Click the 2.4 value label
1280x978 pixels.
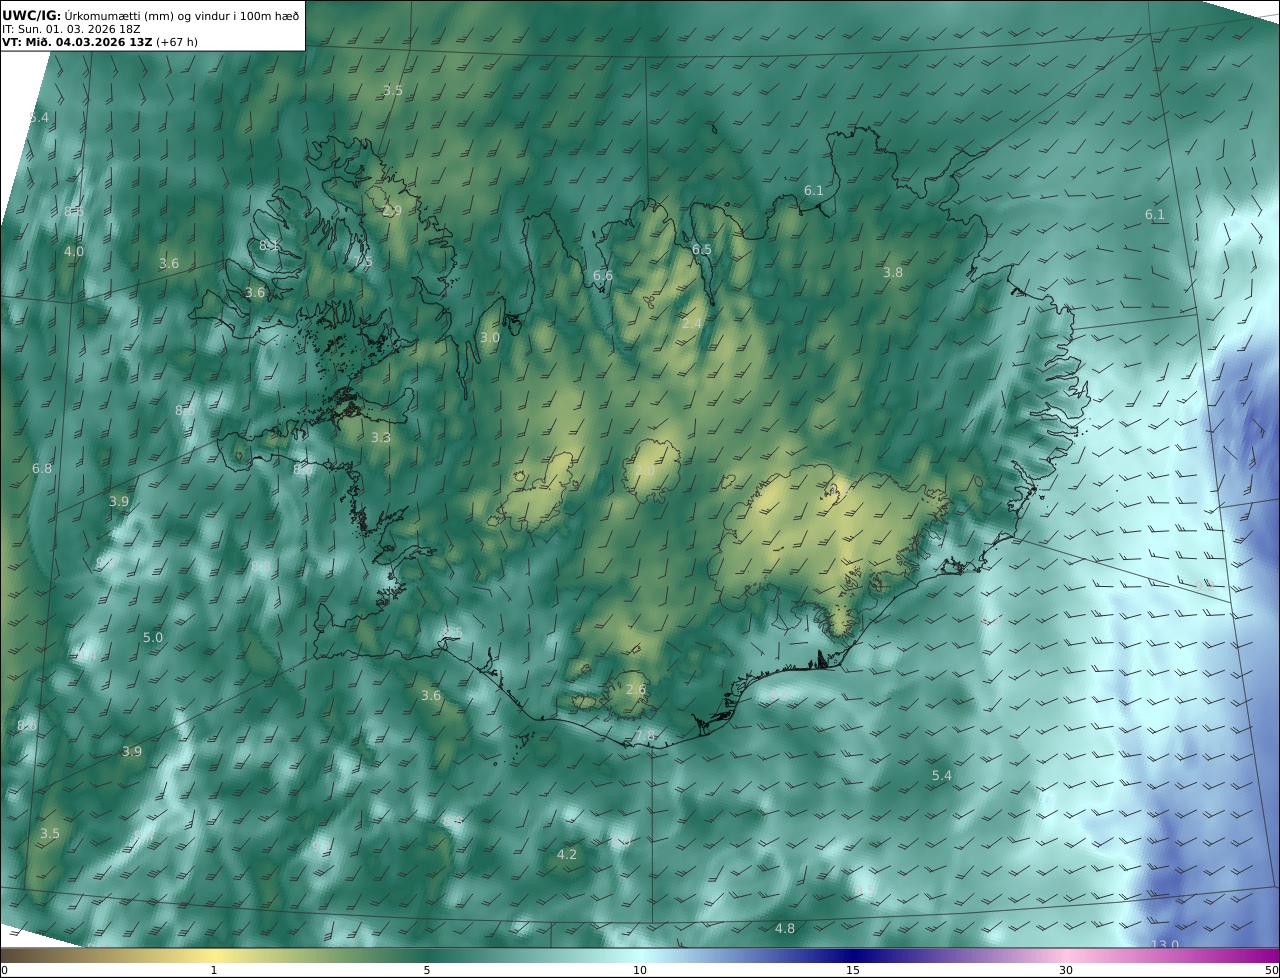[x=692, y=323]
